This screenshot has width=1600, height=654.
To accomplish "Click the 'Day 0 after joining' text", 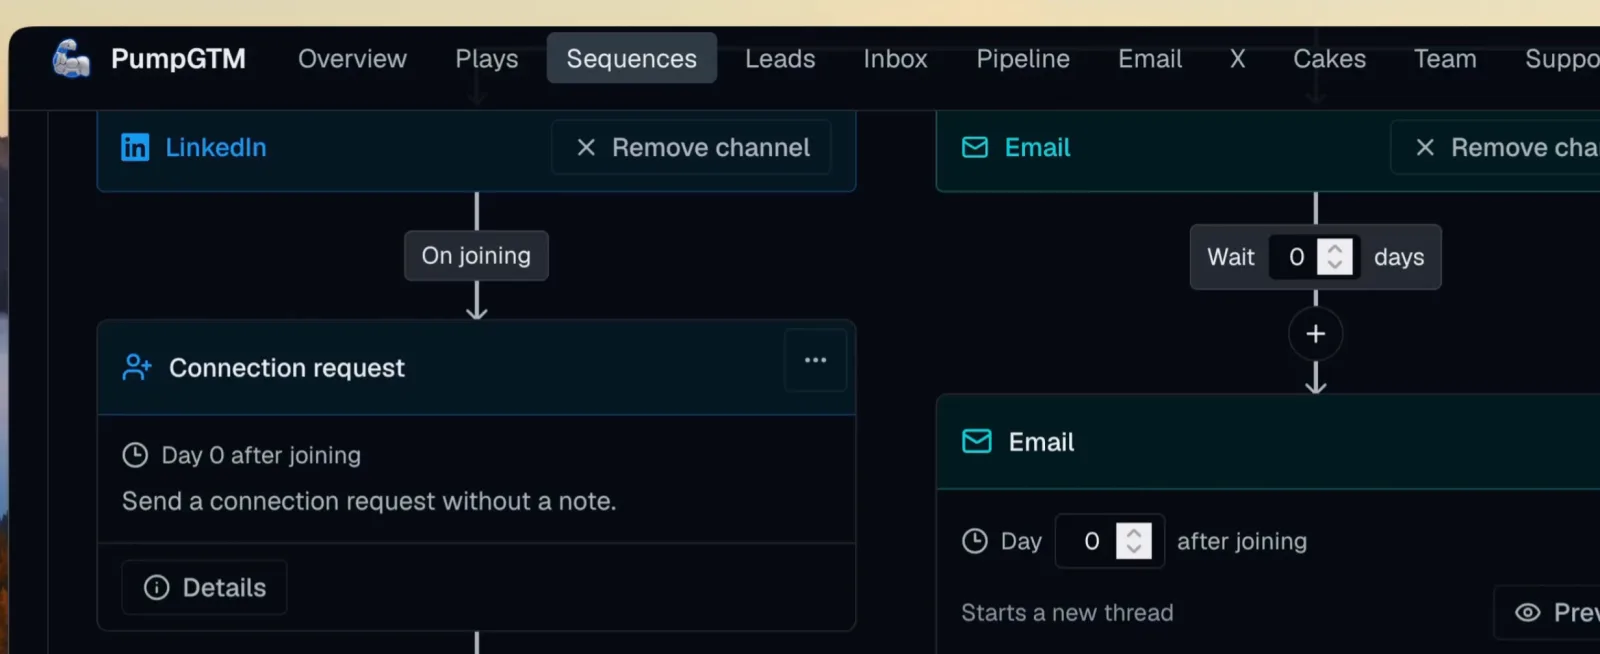I will [261, 456].
